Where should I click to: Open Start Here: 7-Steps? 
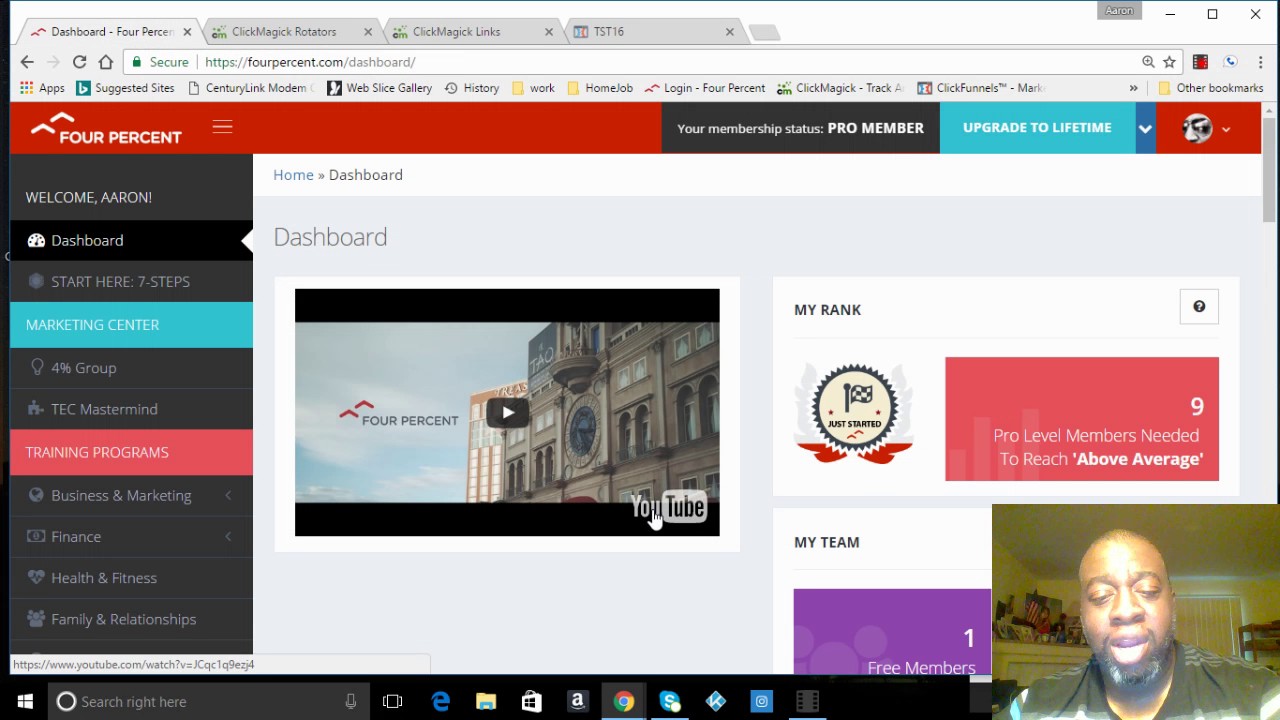tap(131, 282)
